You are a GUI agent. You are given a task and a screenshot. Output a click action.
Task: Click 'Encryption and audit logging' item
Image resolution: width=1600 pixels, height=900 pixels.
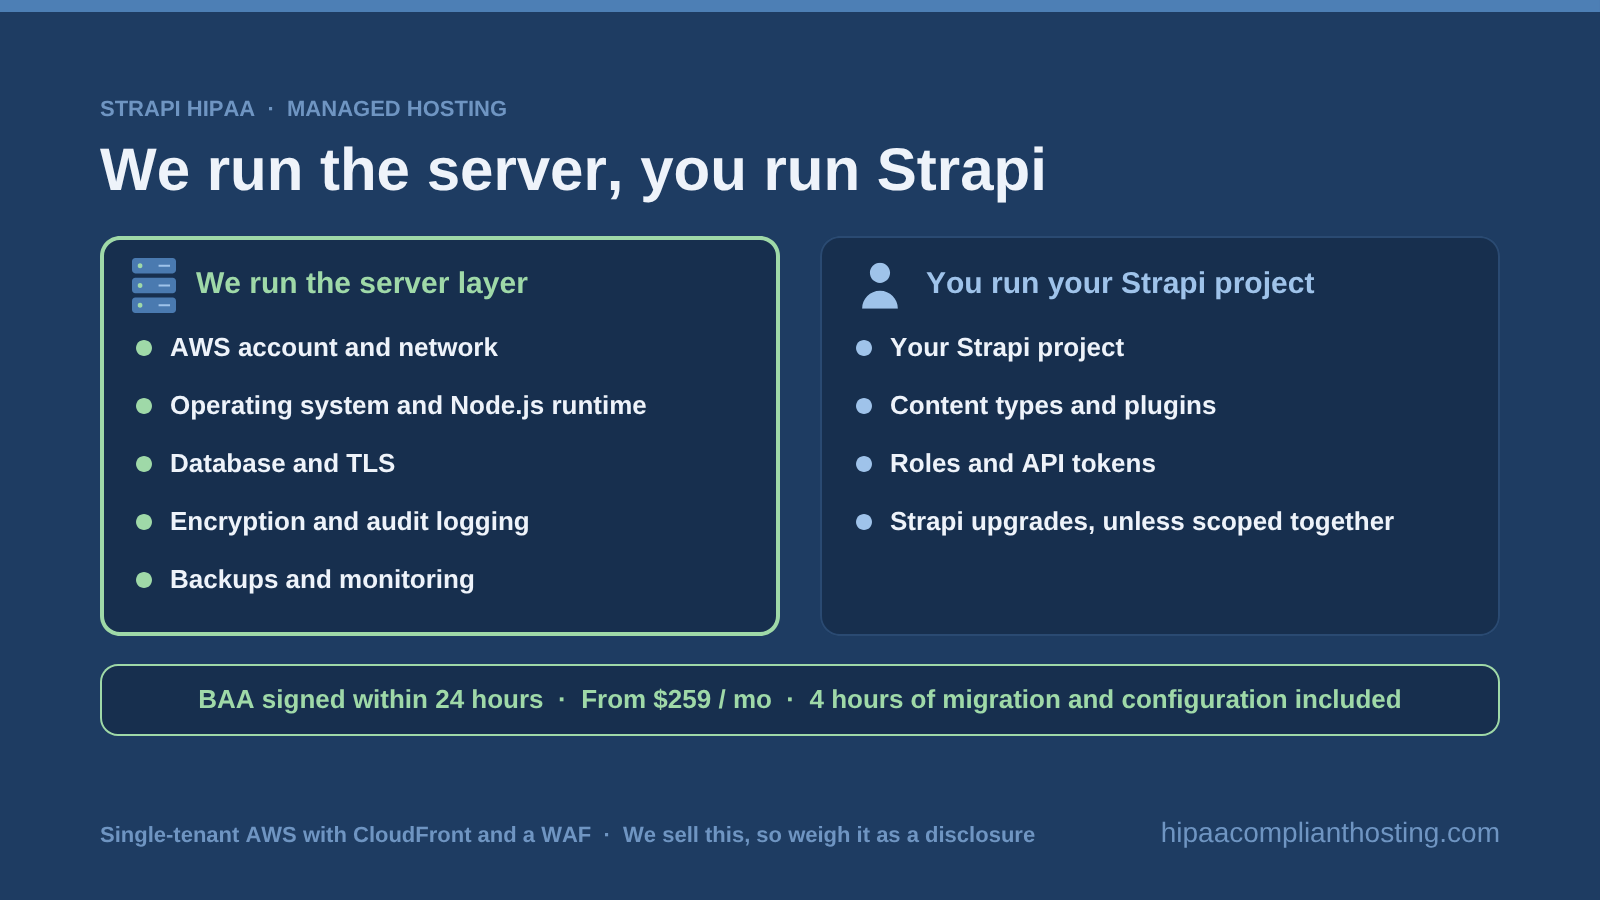pos(350,521)
